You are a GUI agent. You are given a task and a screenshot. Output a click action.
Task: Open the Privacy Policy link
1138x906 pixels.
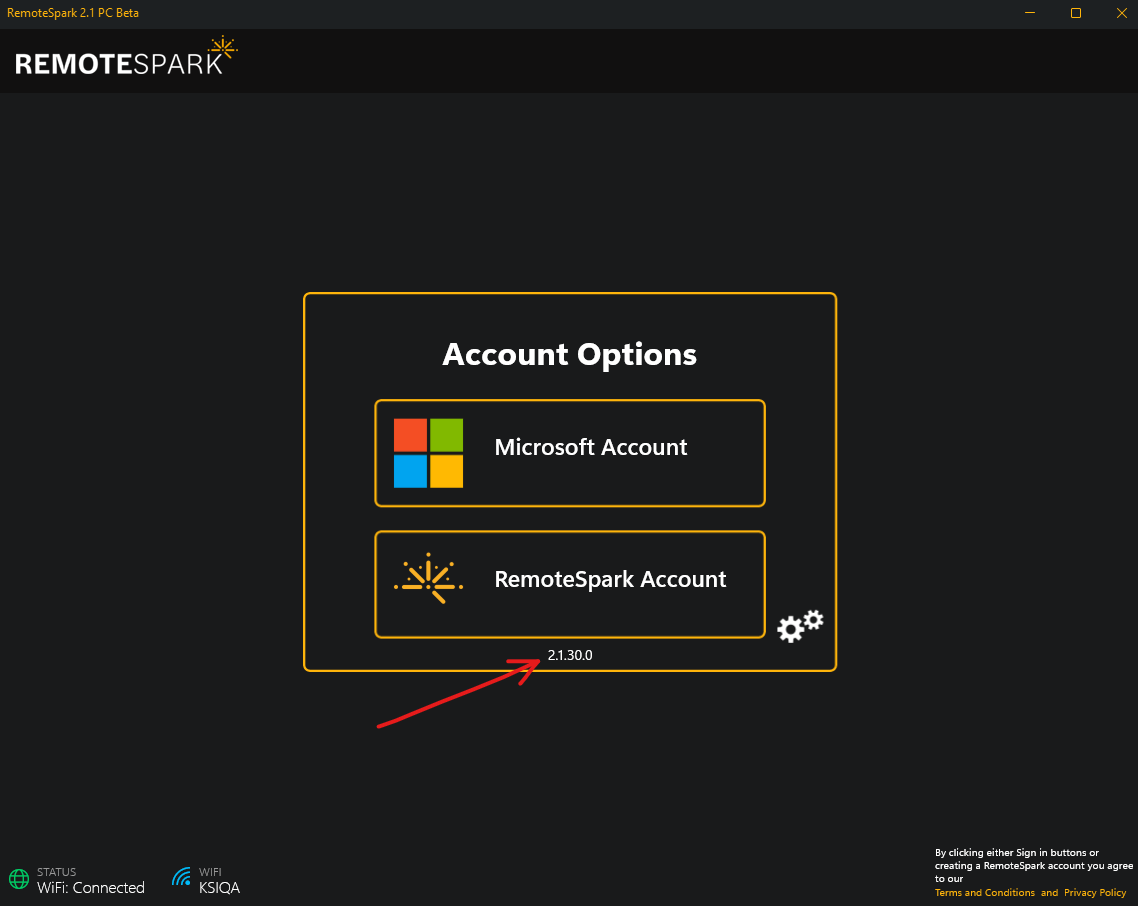pyautogui.click(x=1095, y=892)
